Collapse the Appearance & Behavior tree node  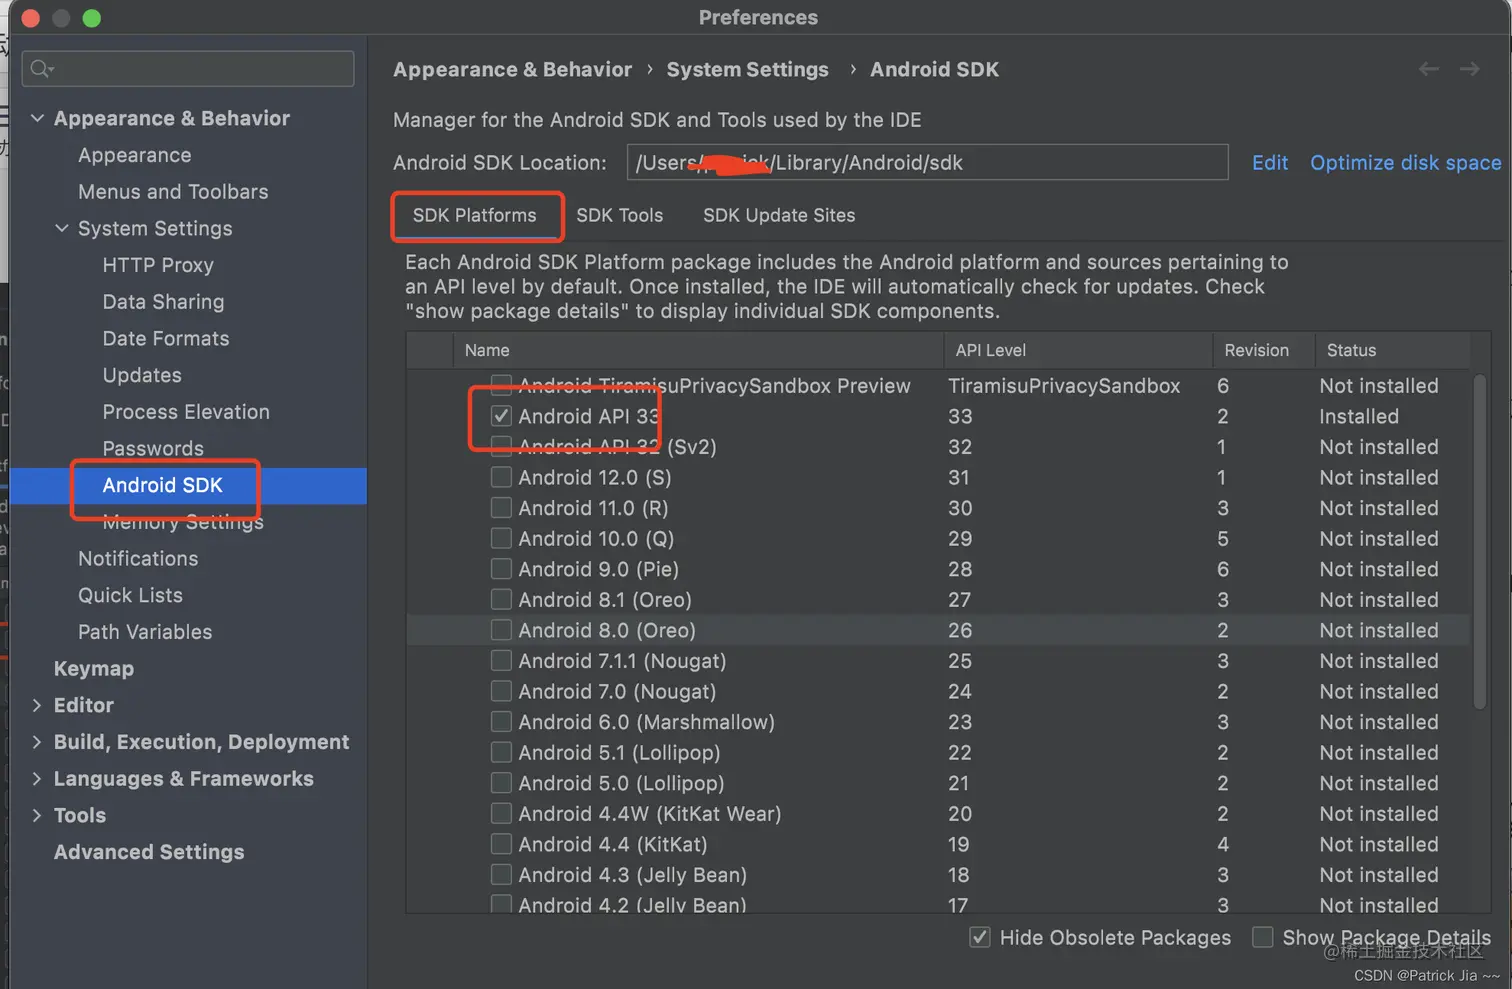coord(37,118)
